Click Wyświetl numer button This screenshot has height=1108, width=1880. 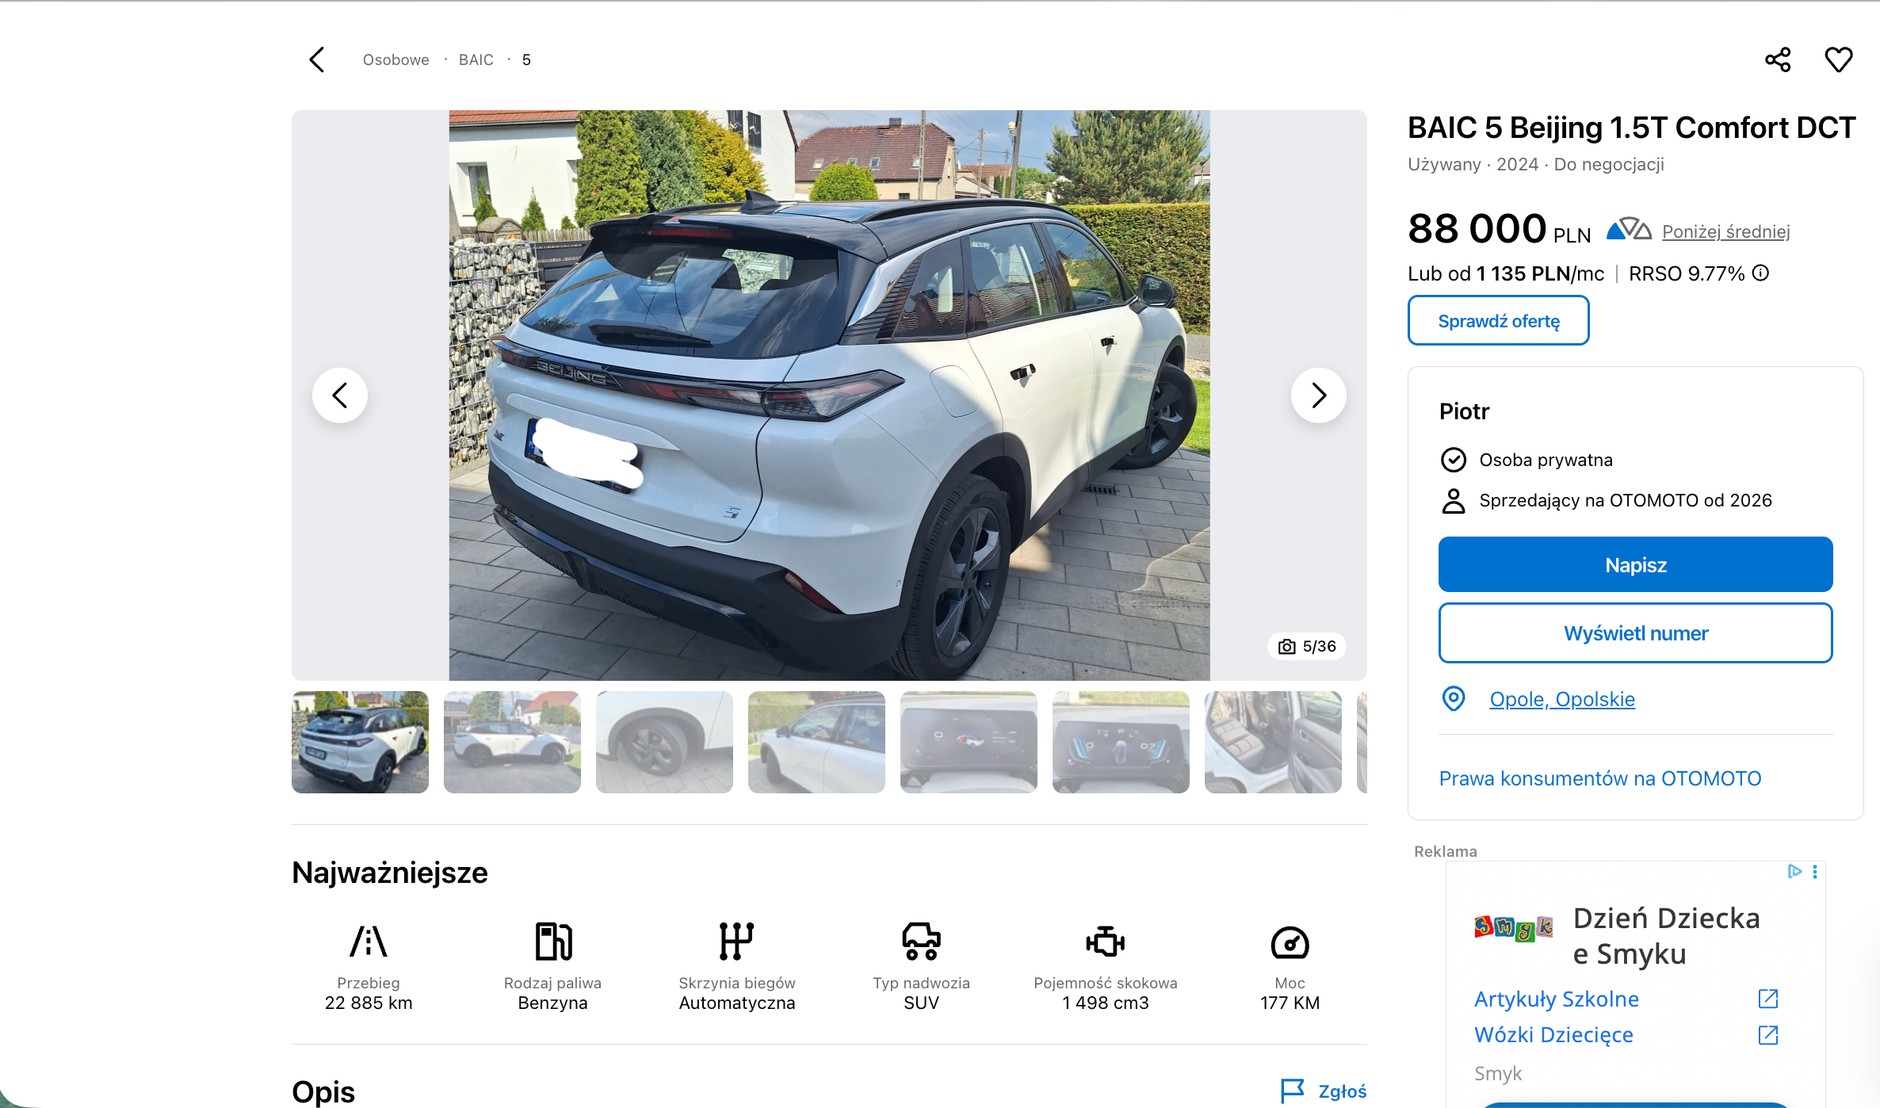[1635, 633]
